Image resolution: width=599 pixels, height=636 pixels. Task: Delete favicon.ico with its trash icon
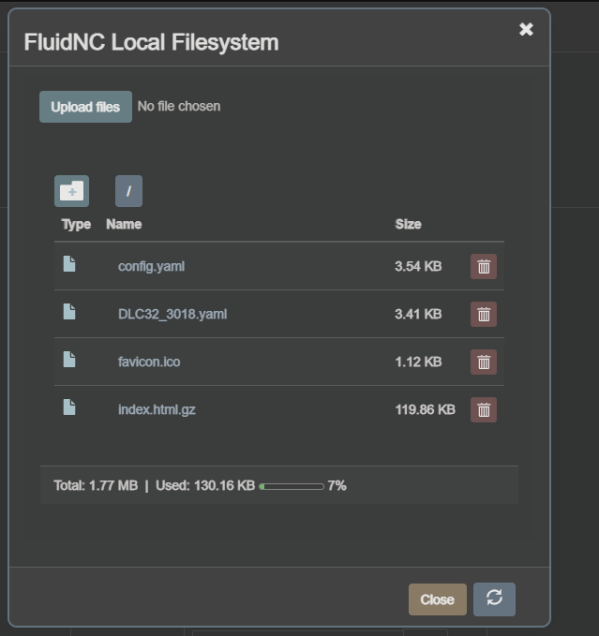tap(483, 362)
